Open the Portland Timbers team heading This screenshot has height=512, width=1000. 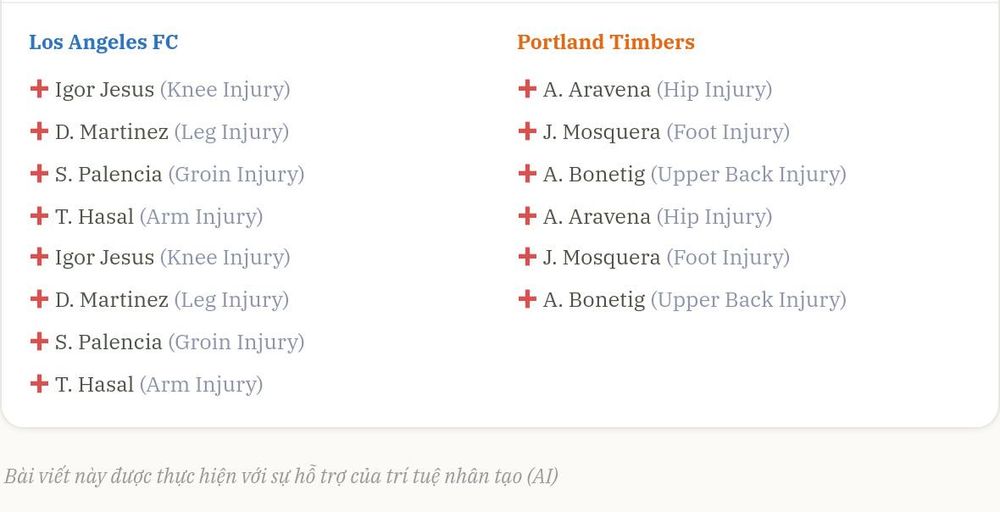click(x=606, y=42)
